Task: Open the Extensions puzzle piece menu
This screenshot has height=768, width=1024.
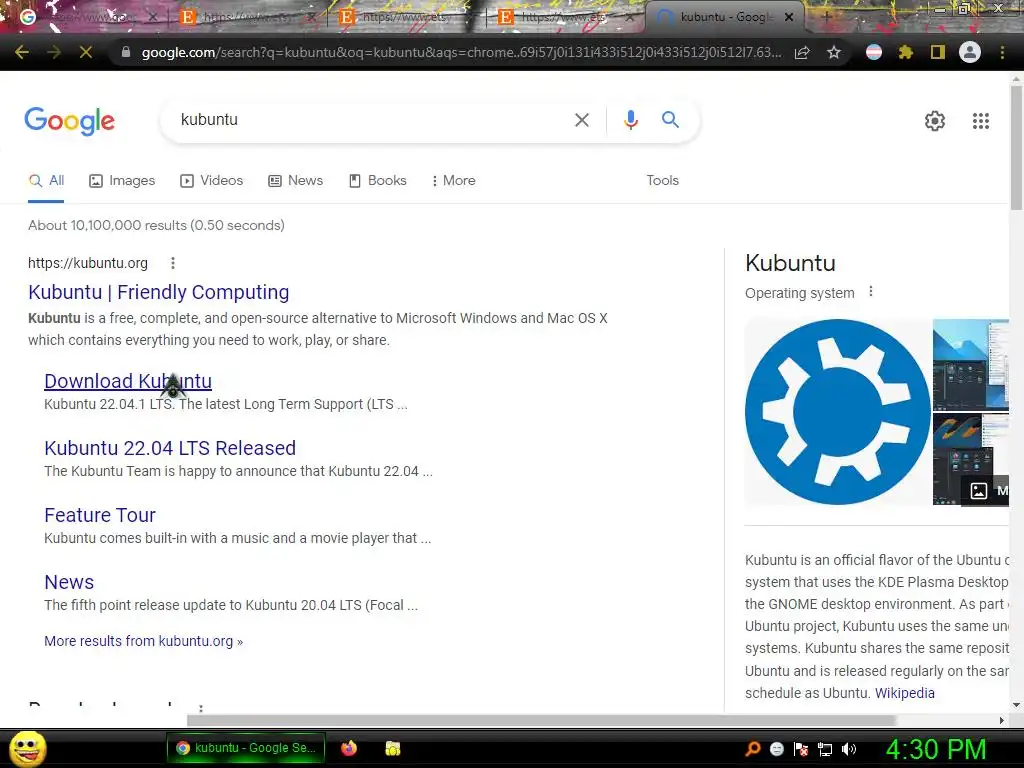Action: pyautogui.click(x=905, y=52)
